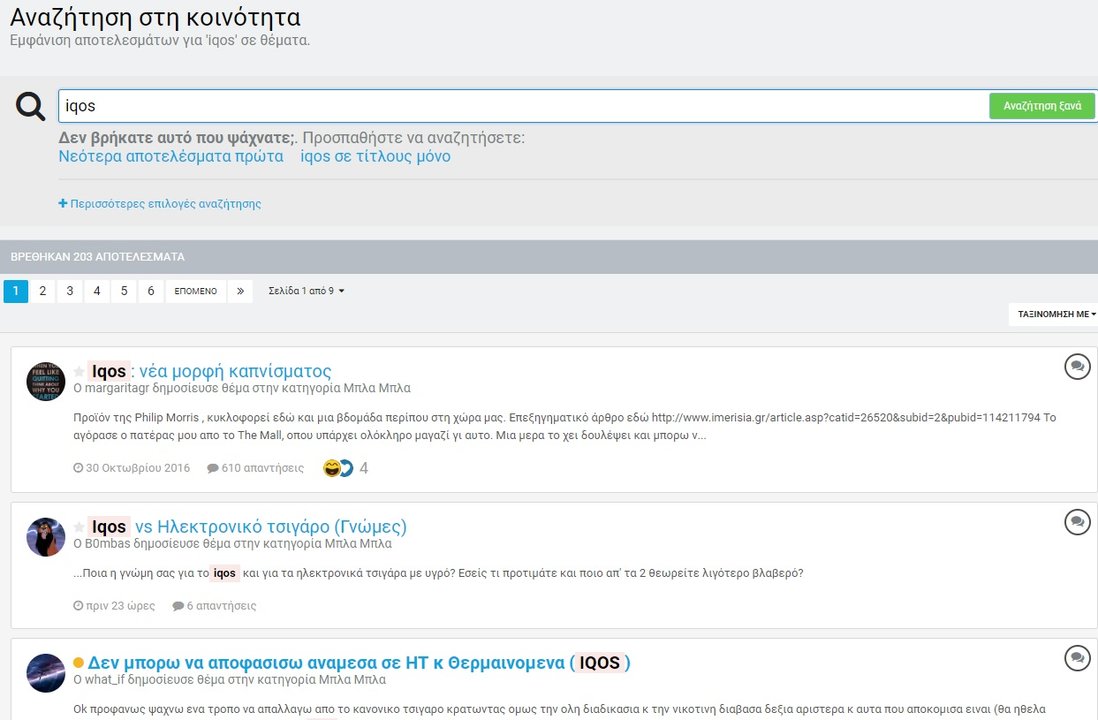Go to page 6
The width and height of the screenshot is (1098, 720).
point(151,291)
